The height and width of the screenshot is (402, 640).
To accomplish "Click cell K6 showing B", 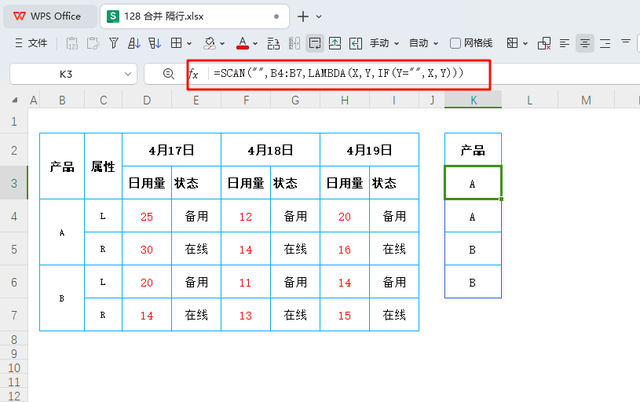I will coord(473,282).
